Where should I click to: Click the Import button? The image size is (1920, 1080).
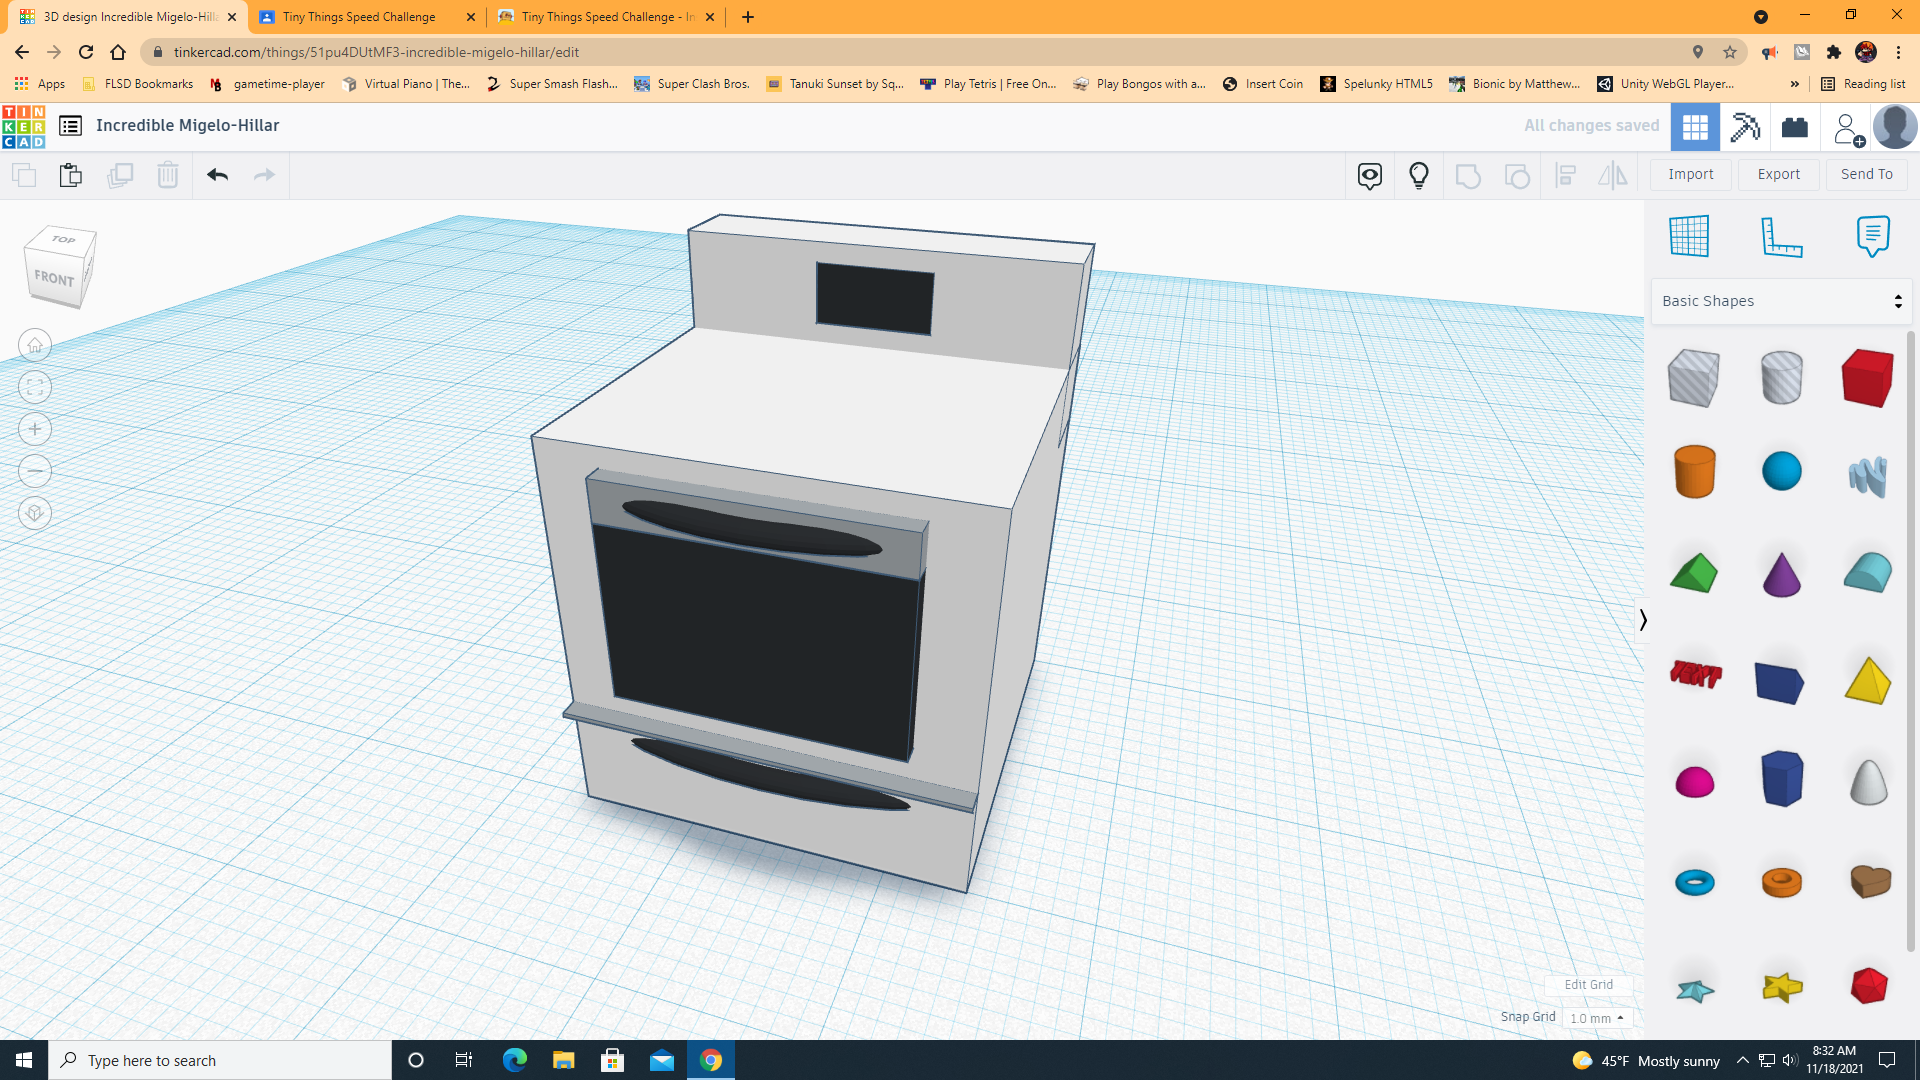tap(1690, 174)
